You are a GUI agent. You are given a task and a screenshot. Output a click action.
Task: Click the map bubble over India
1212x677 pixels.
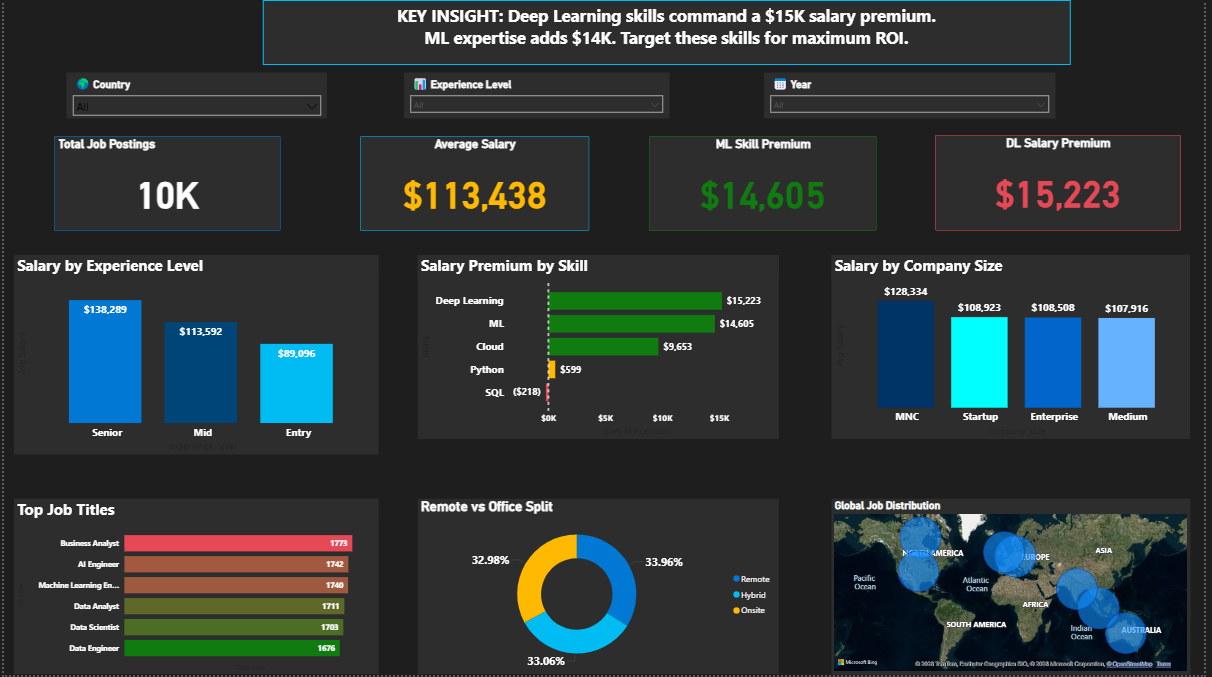(1076, 588)
